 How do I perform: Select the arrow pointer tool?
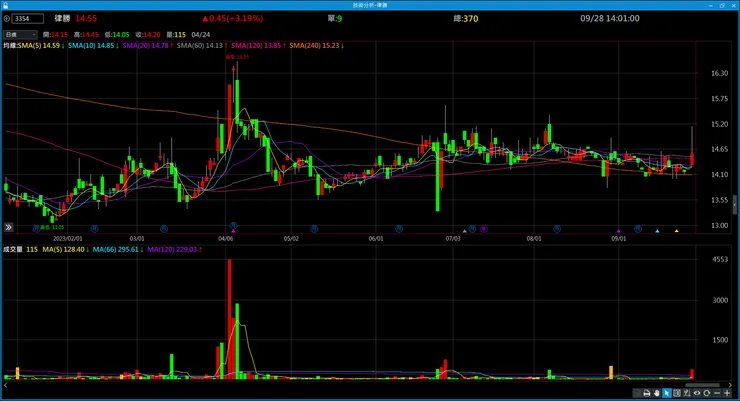point(666,393)
